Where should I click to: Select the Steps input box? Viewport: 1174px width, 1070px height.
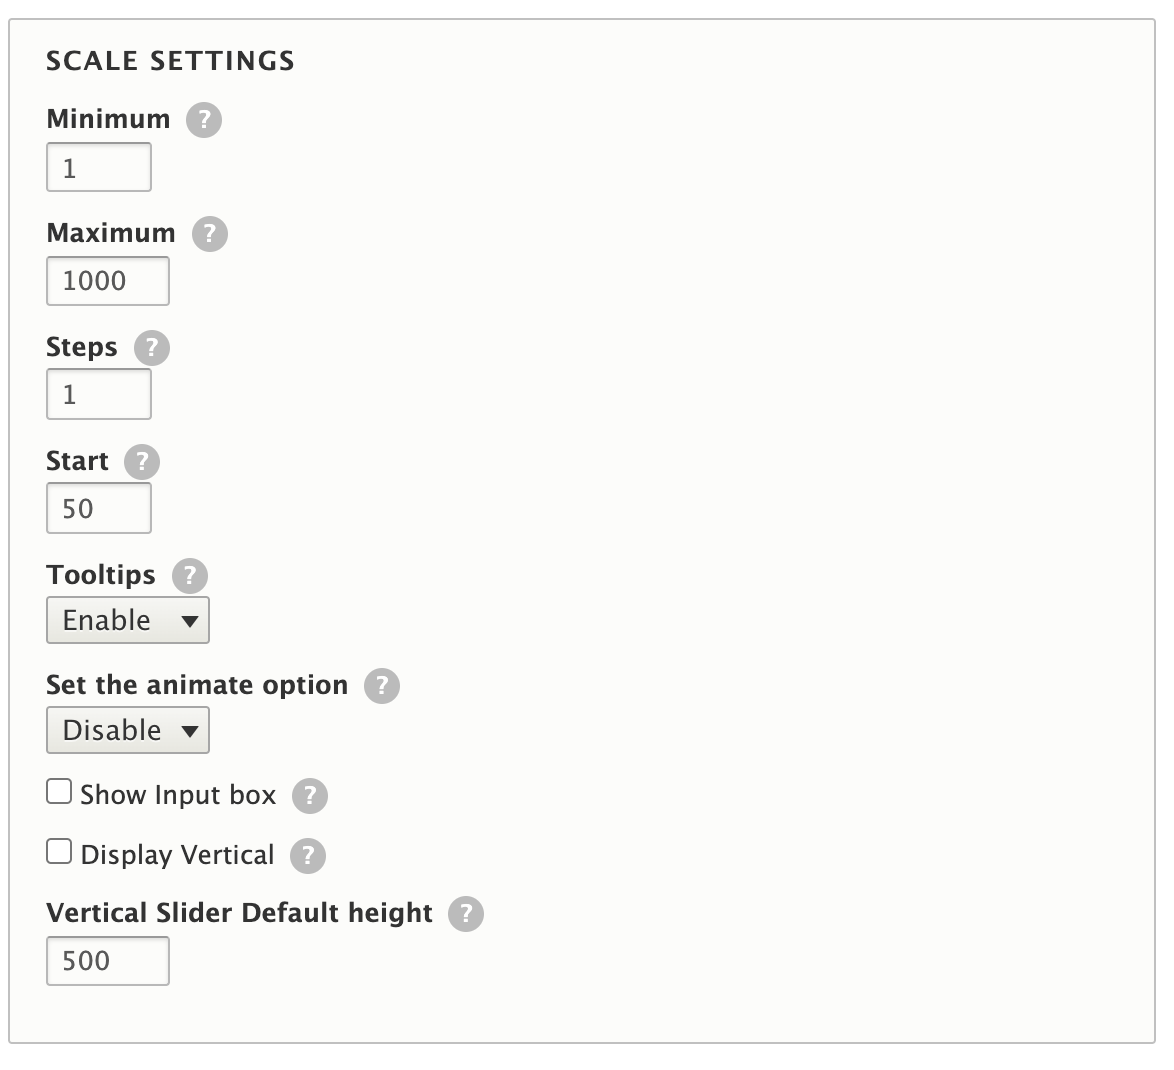pos(99,394)
